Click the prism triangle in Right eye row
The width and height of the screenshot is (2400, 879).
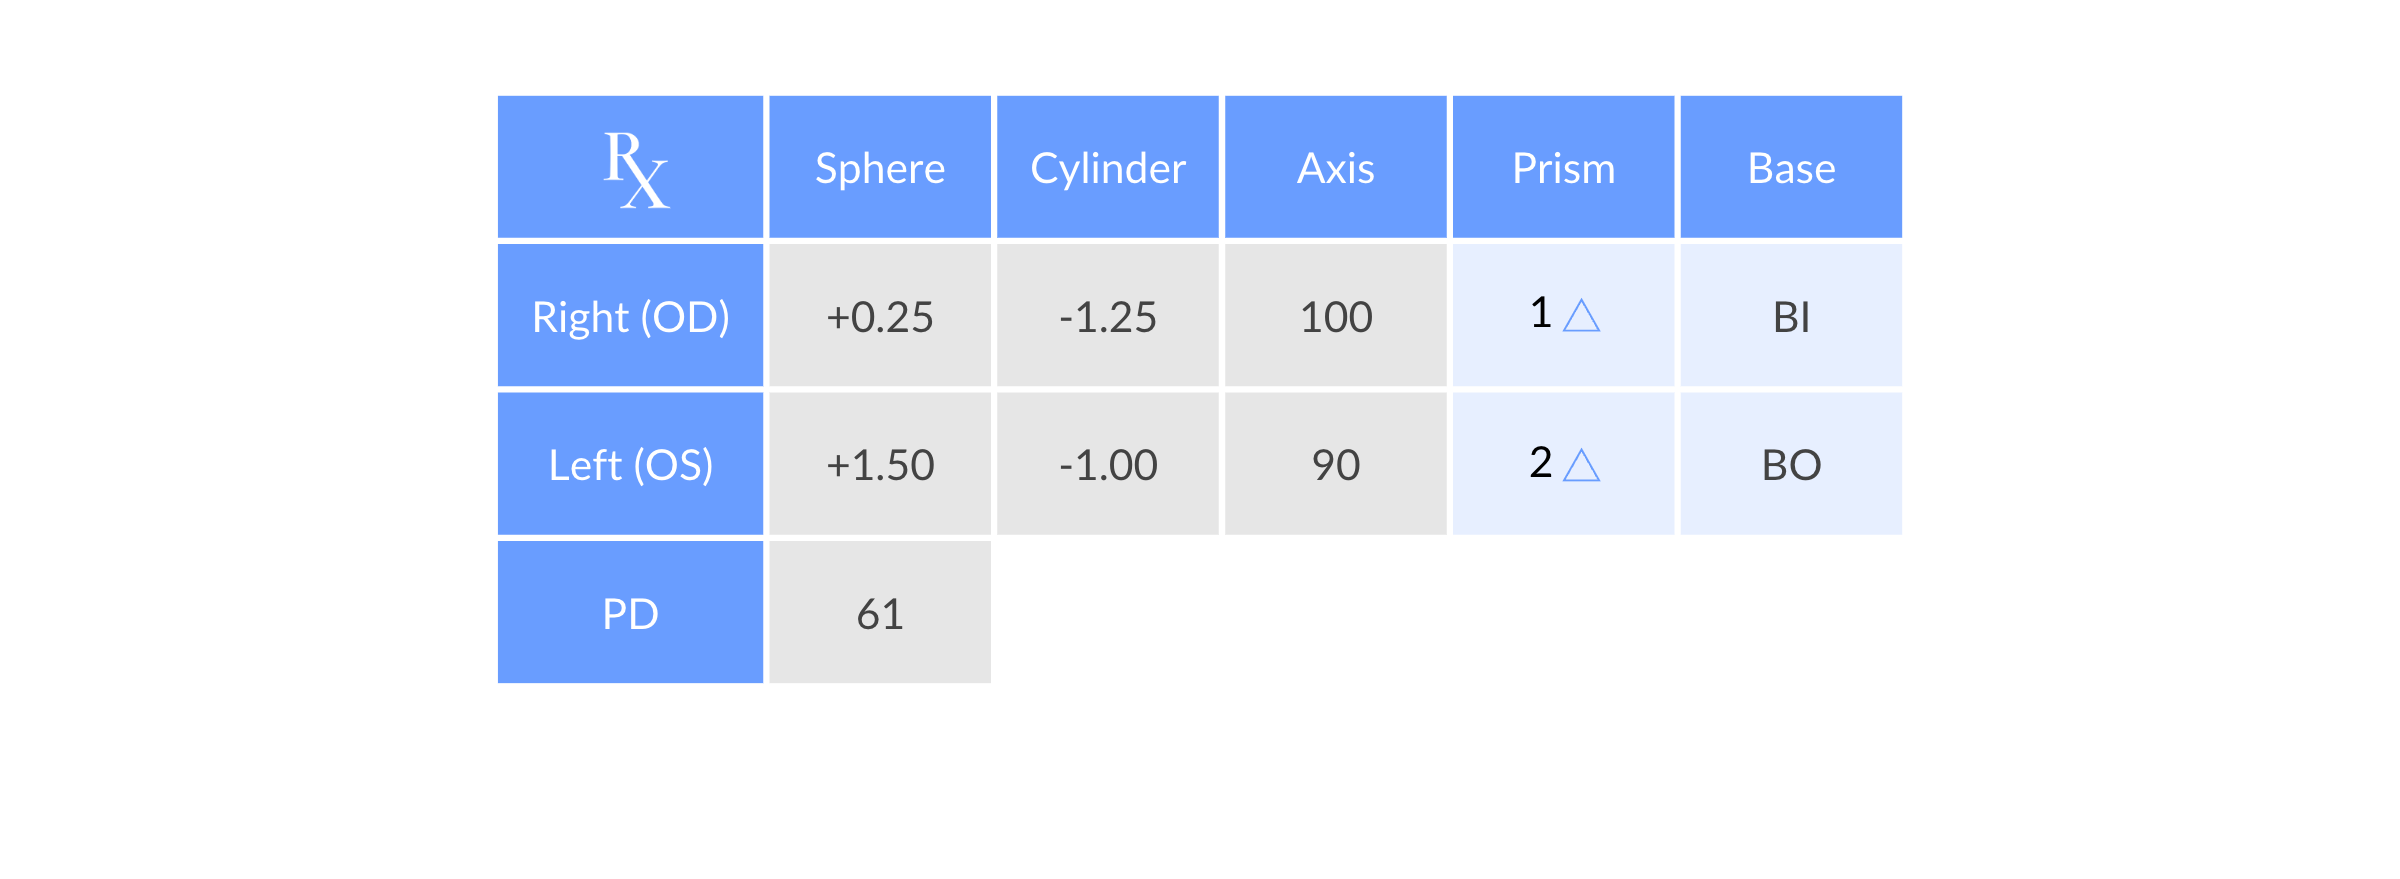(1581, 316)
